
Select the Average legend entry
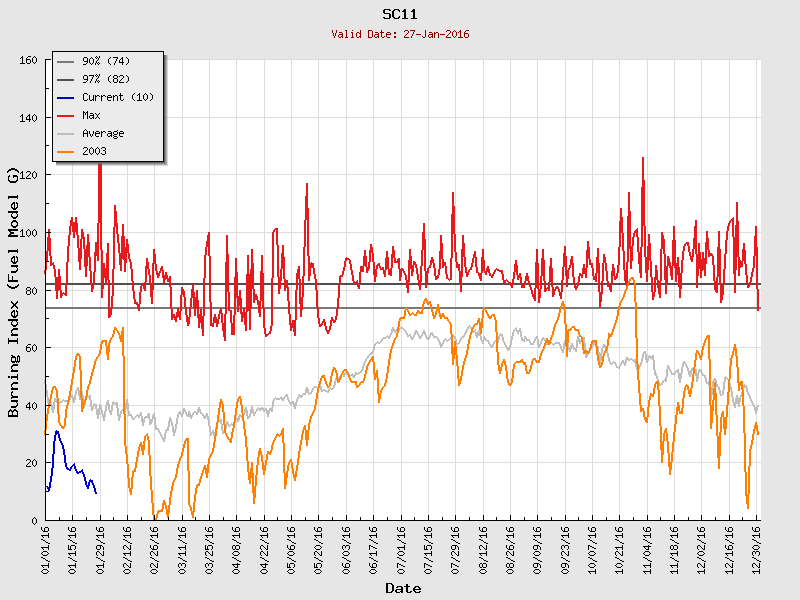[x=103, y=133]
